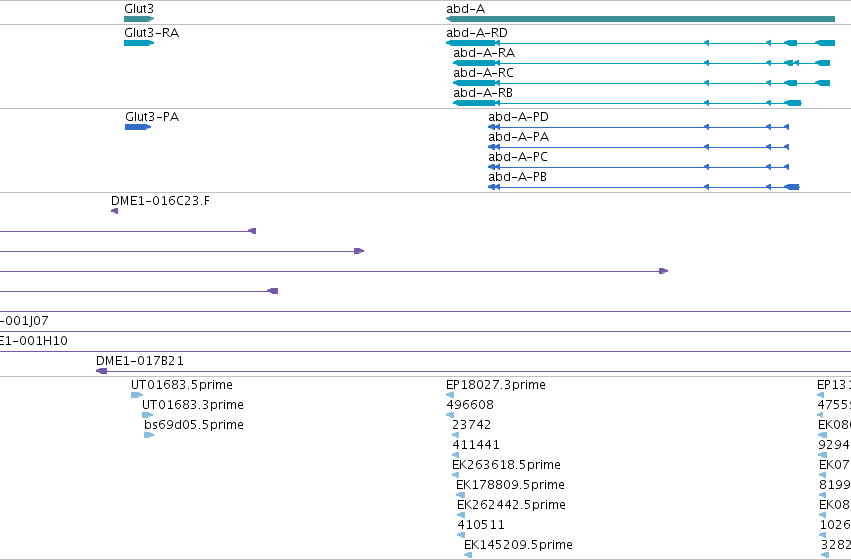The image size is (851, 560).
Task: Click the EK262442.5prime label
Action: [511, 505]
